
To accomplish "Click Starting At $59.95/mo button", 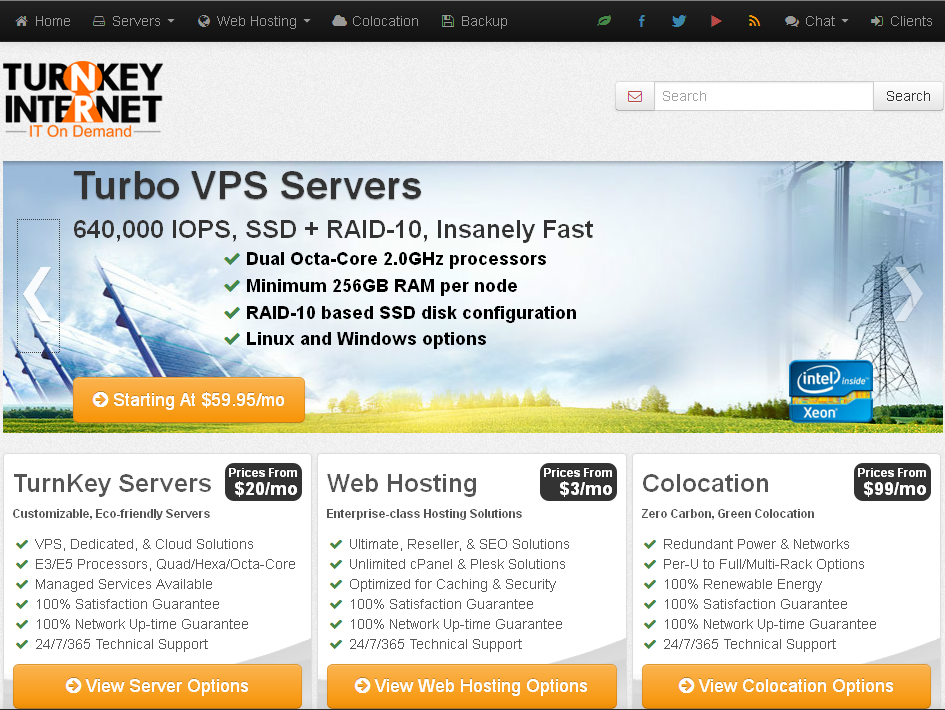I will point(189,400).
